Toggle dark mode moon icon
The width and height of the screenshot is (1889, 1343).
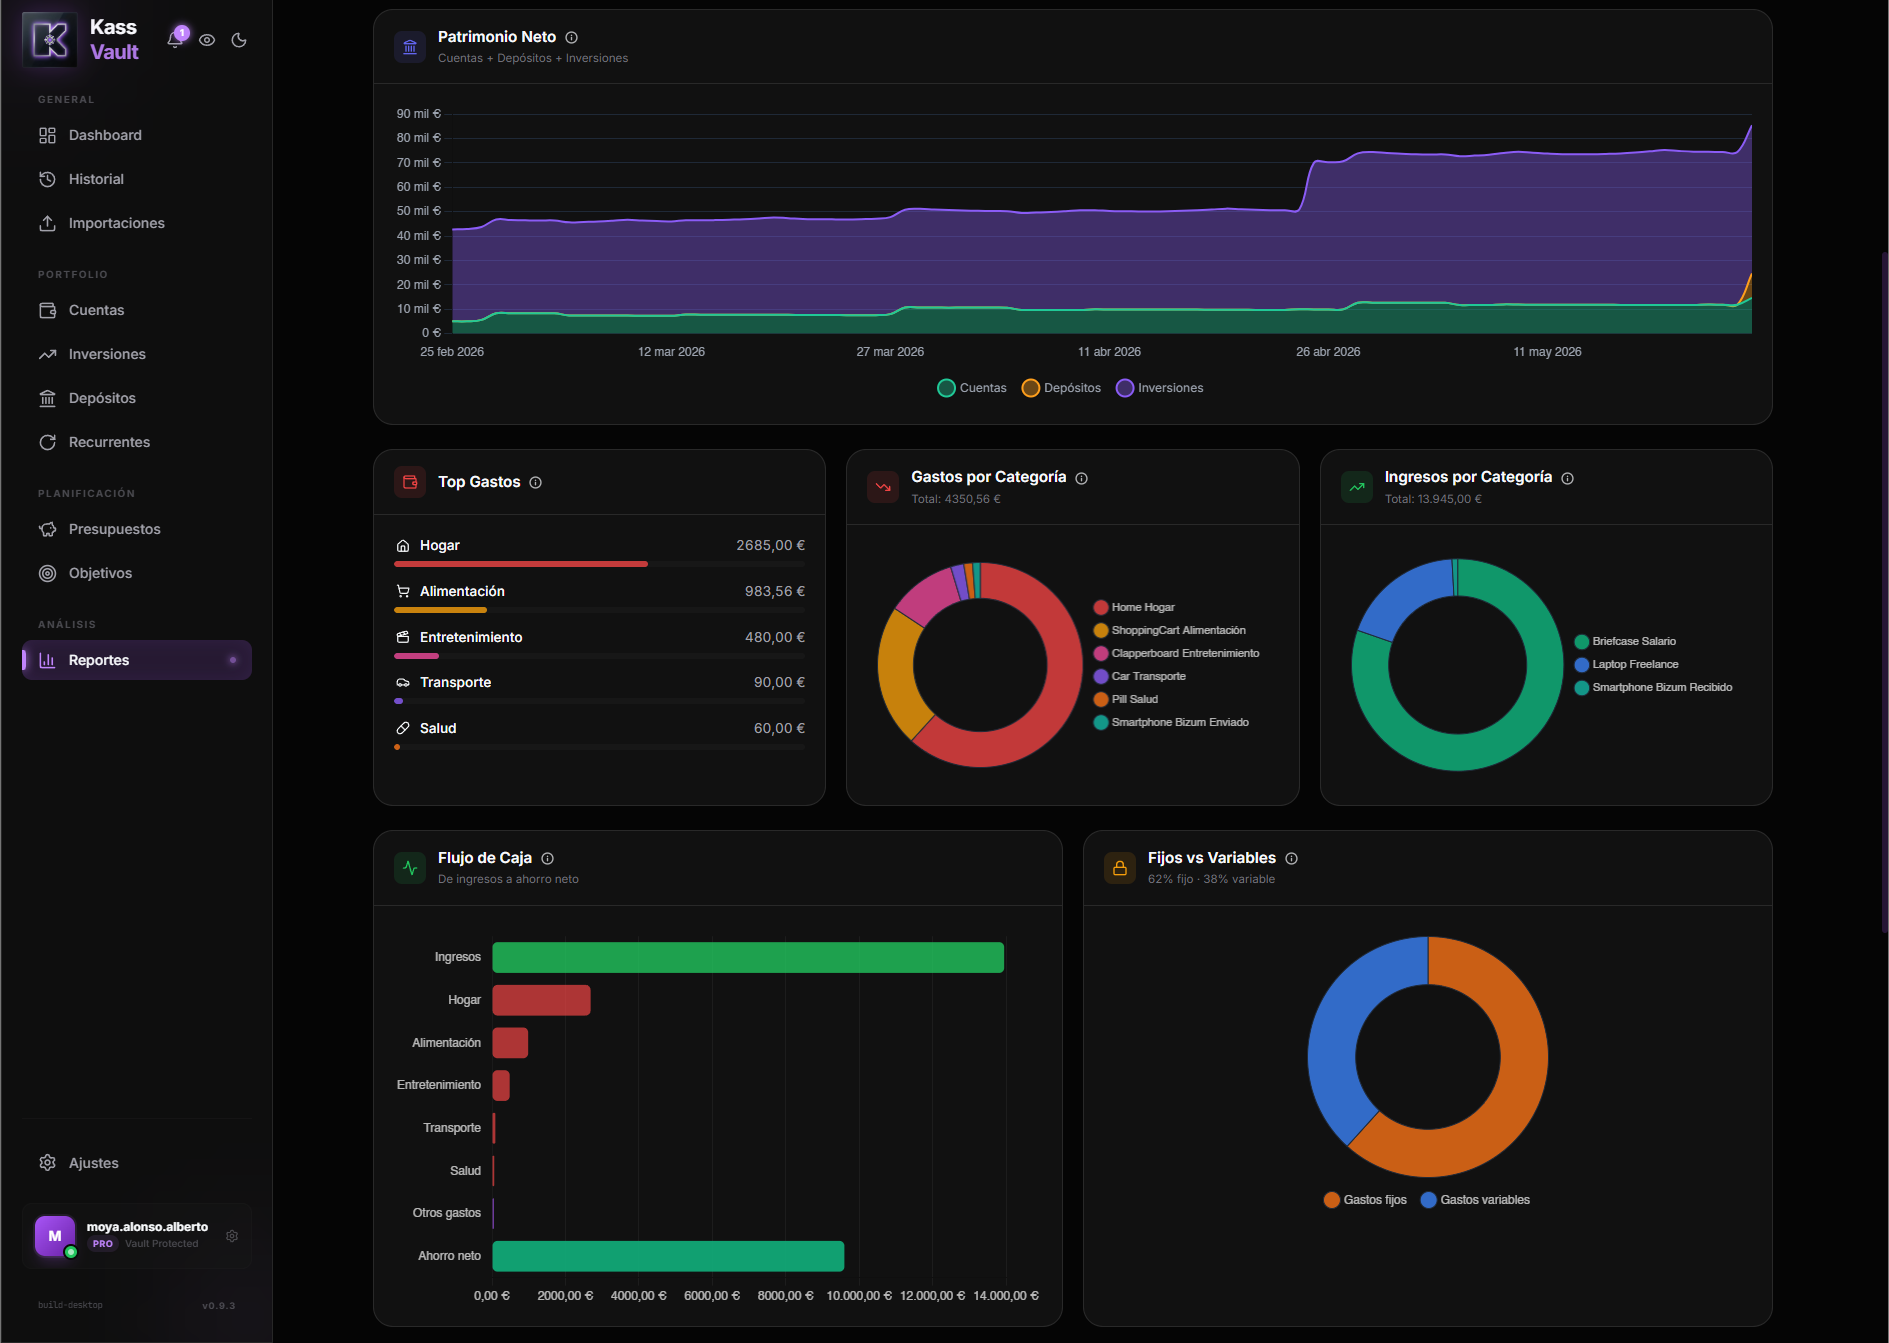click(239, 40)
